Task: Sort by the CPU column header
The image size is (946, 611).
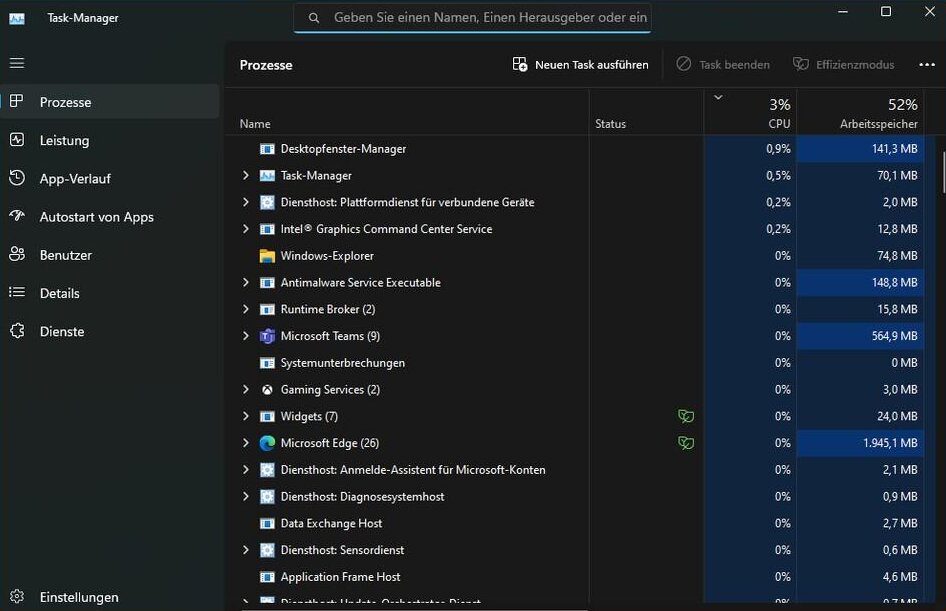Action: click(750, 112)
